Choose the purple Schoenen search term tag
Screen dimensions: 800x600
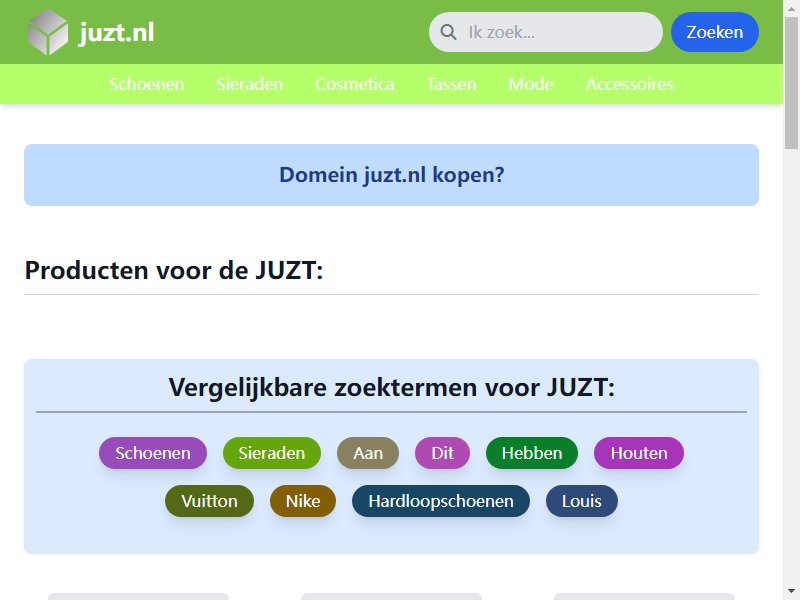point(153,453)
